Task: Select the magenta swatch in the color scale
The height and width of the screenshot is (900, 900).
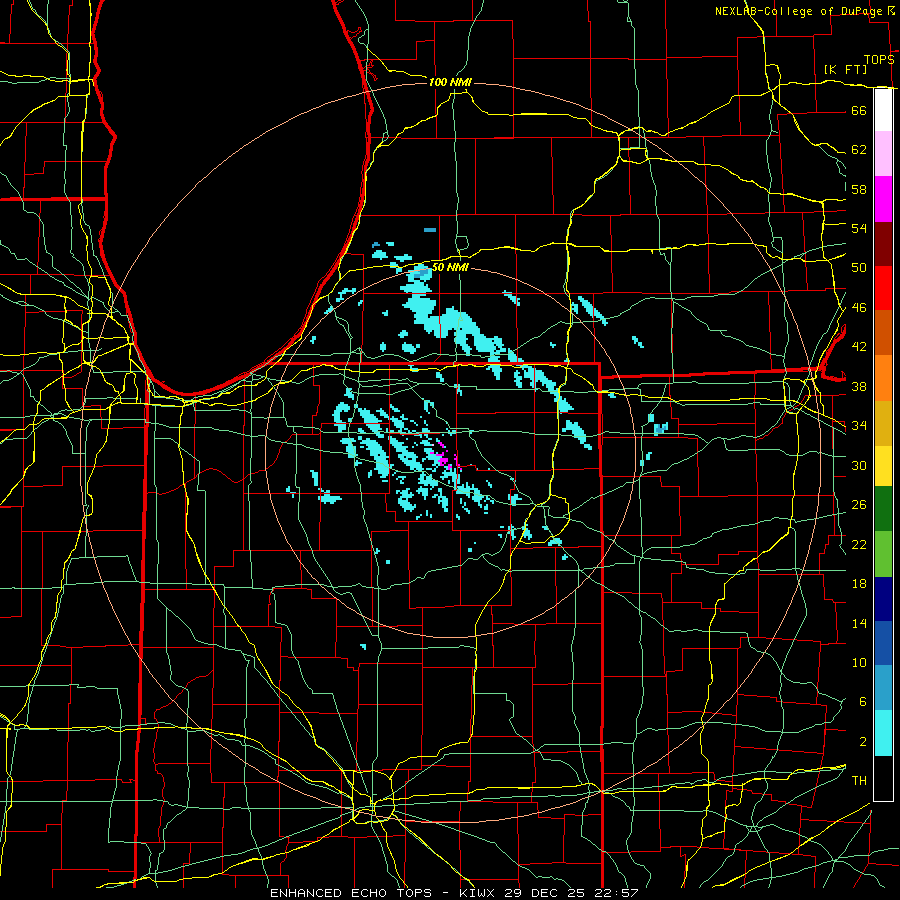Action: coord(883,199)
